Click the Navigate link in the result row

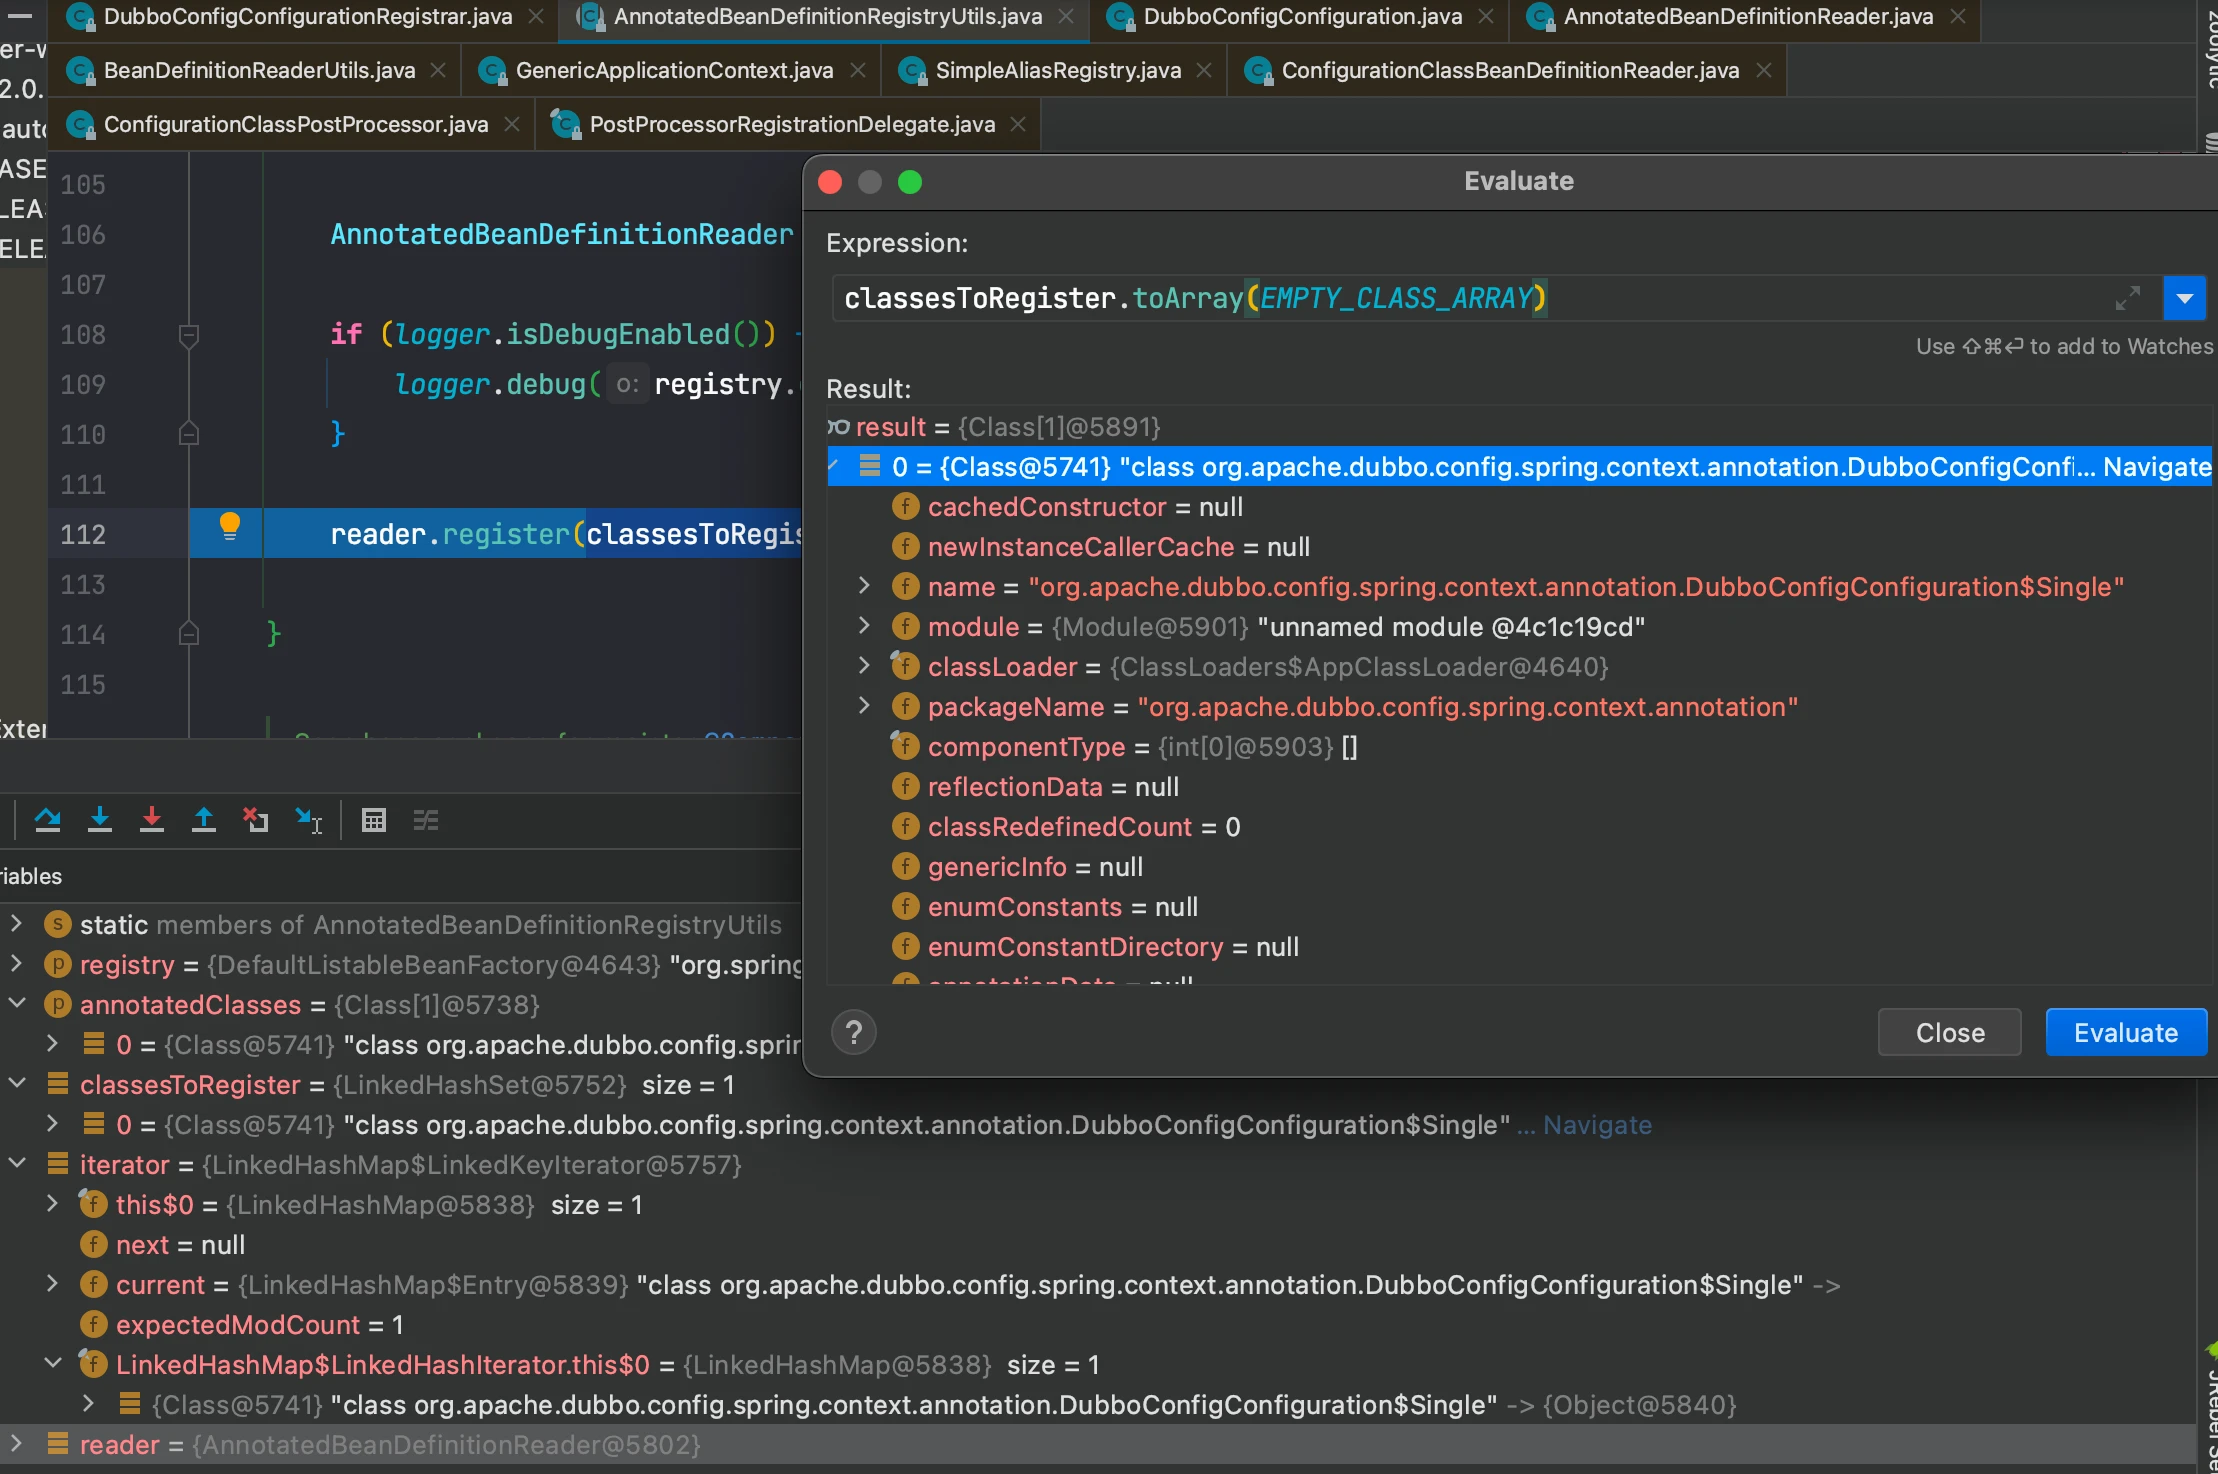coord(2157,467)
